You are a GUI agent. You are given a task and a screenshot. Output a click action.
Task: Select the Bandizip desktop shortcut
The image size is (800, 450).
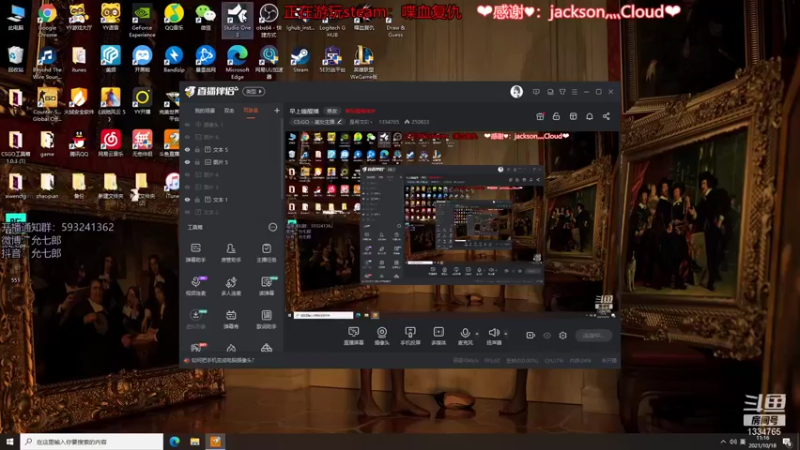(x=173, y=60)
